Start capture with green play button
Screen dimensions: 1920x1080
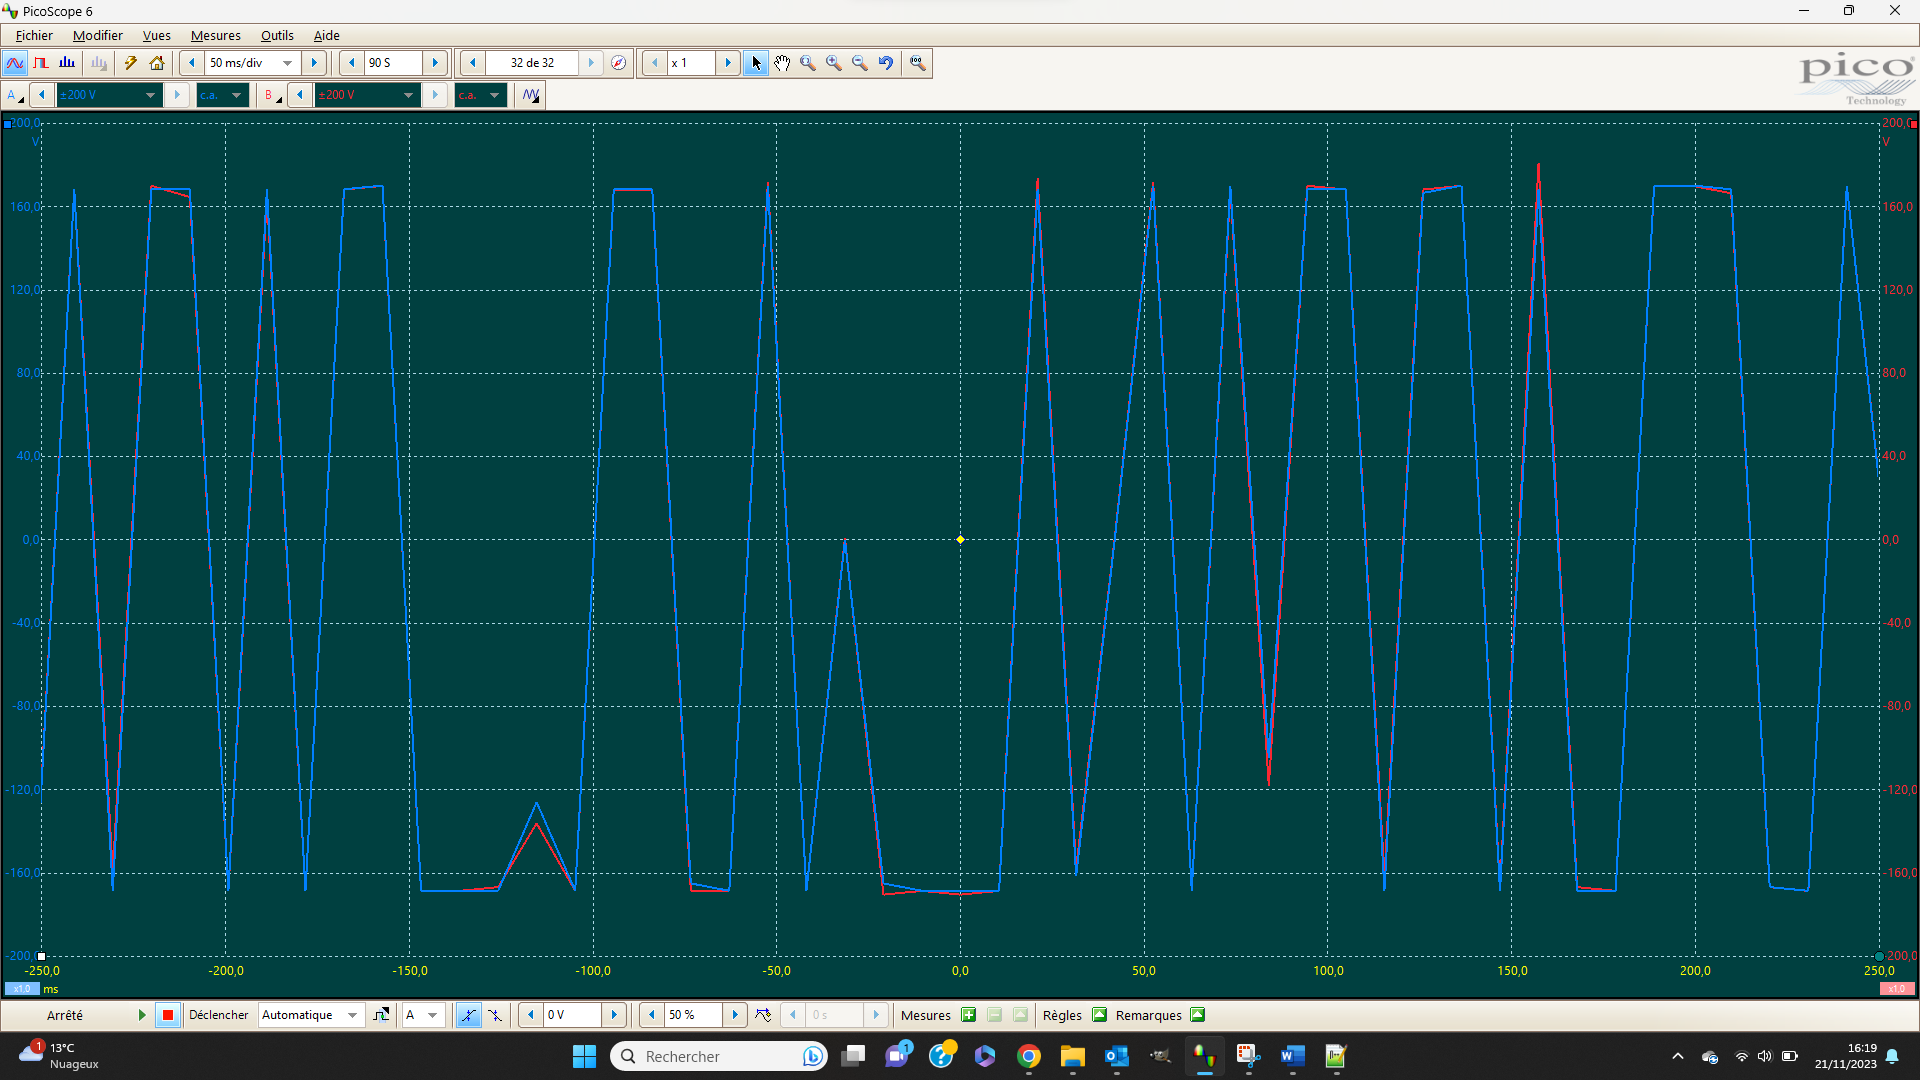coord(142,1015)
